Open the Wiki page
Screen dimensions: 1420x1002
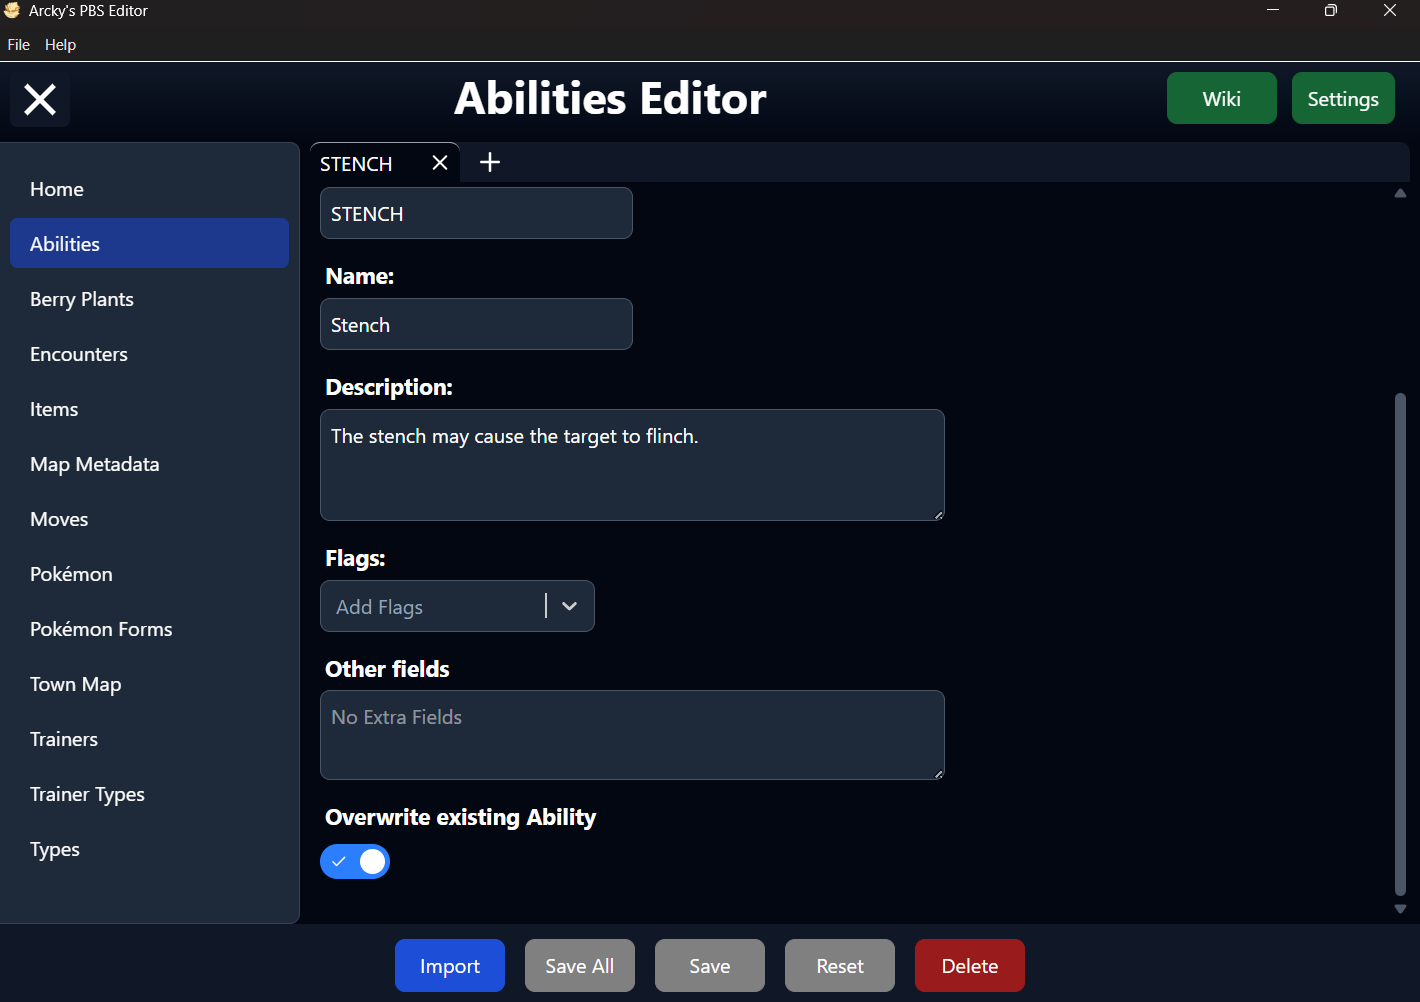point(1222,98)
